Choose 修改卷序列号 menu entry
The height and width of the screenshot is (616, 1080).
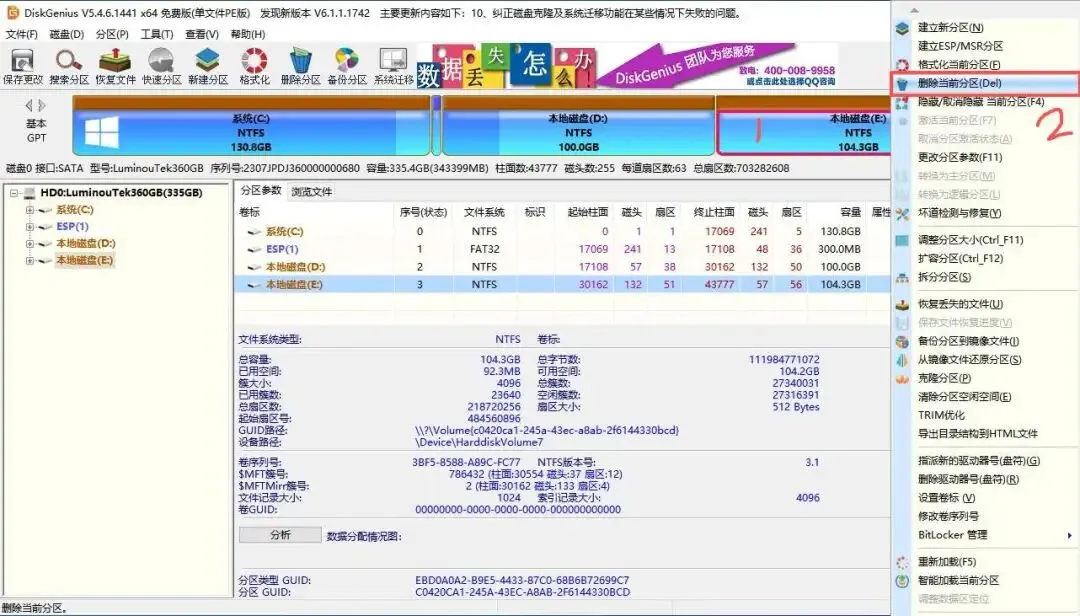coord(948,517)
